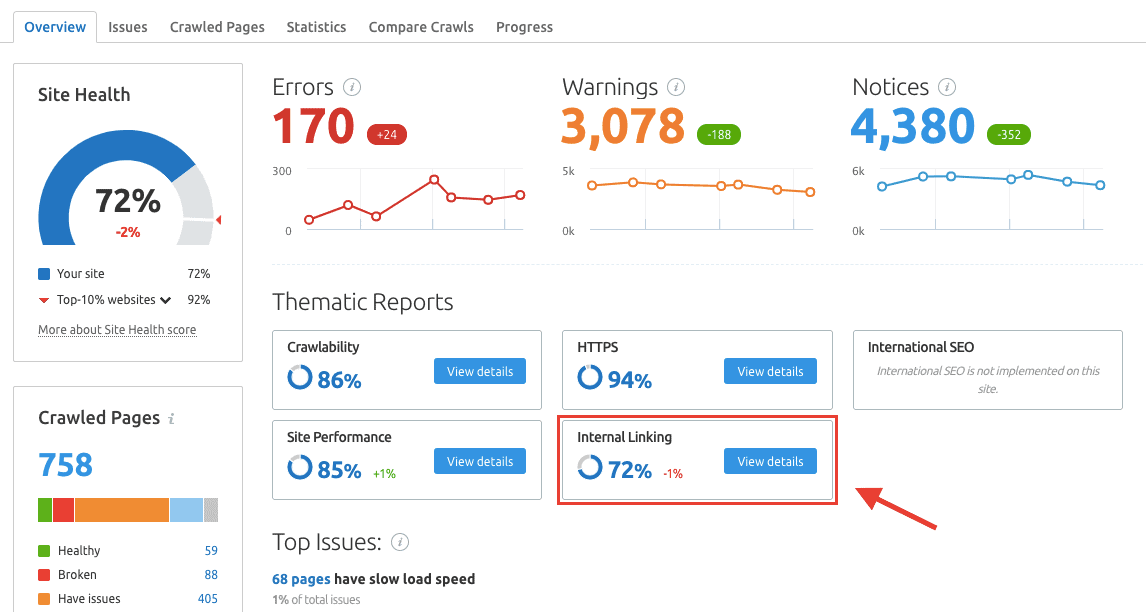Click the info icon next to Notices
The width and height of the screenshot is (1146, 612).
[x=946, y=87]
